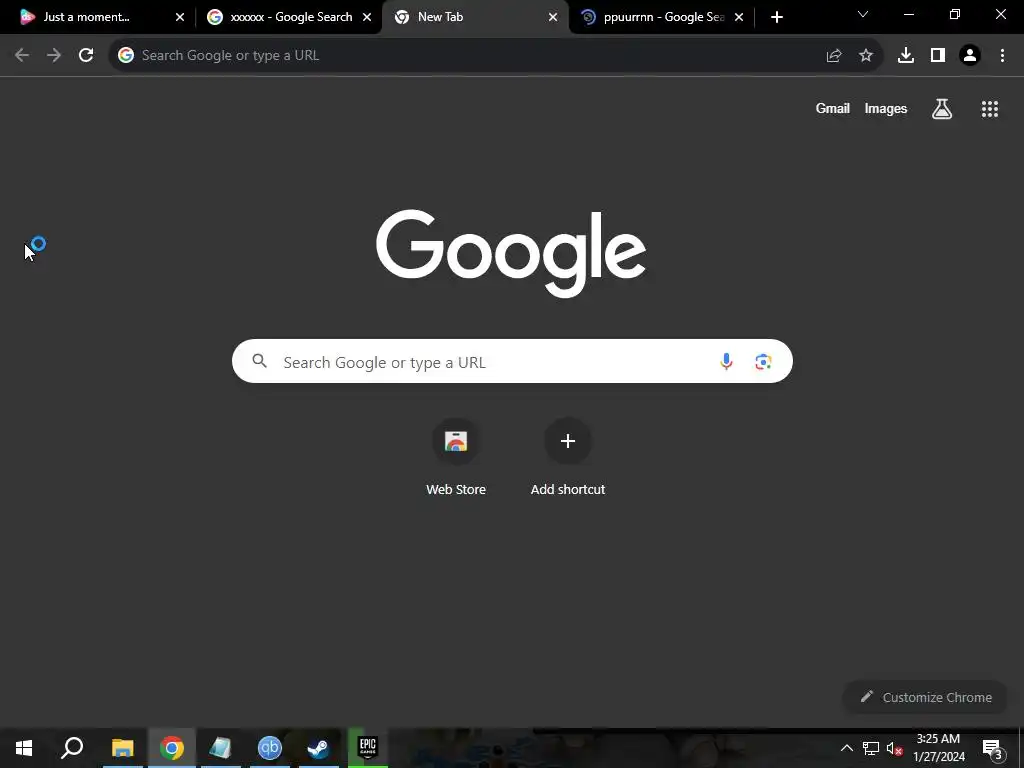Click the Chrome taskbar icon
1024x768 pixels.
[172, 748]
